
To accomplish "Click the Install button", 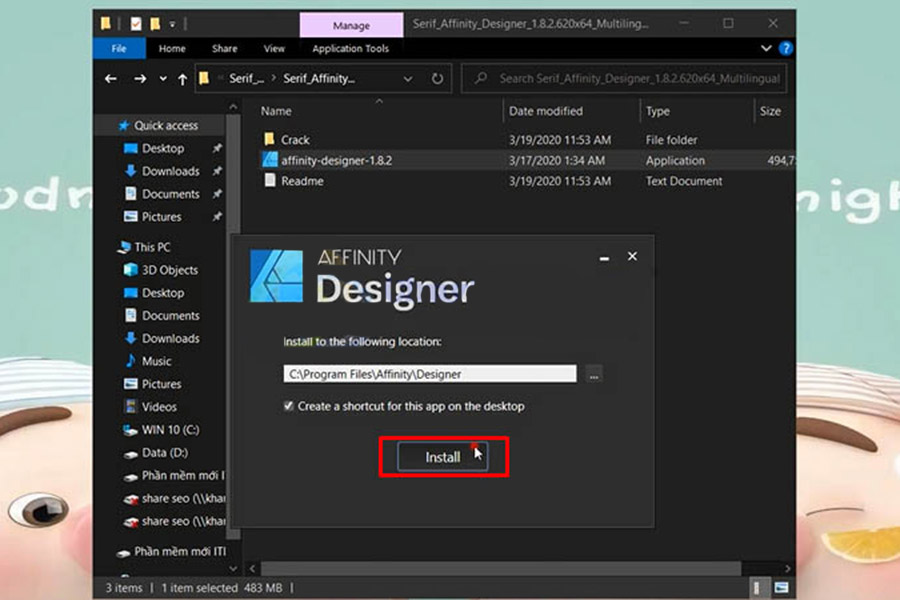I will tap(443, 457).
